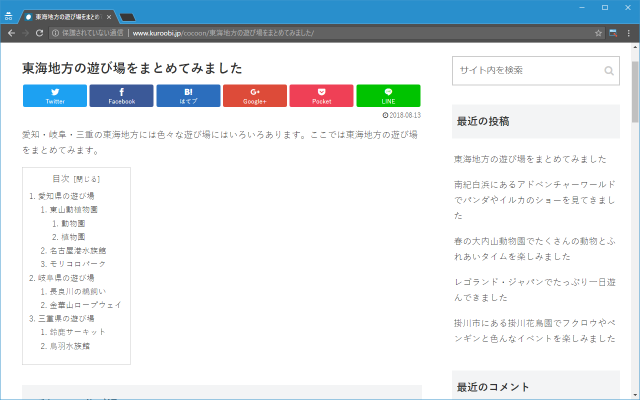Bookmark the page with Hatena (はてブ)
640x400 pixels.
pos(188,96)
